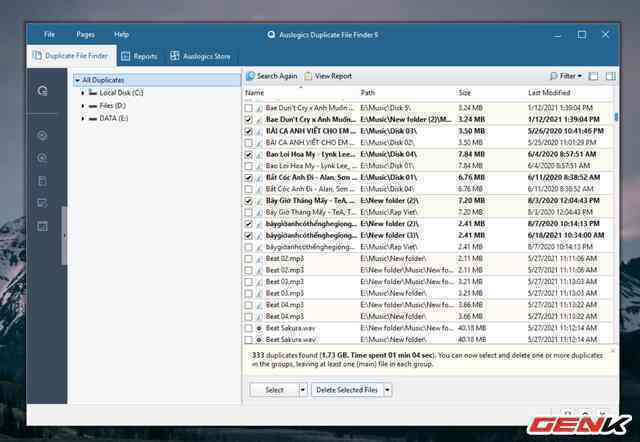Click the first pane layout icon beside Filter
The image size is (640, 442).
(x=593, y=76)
